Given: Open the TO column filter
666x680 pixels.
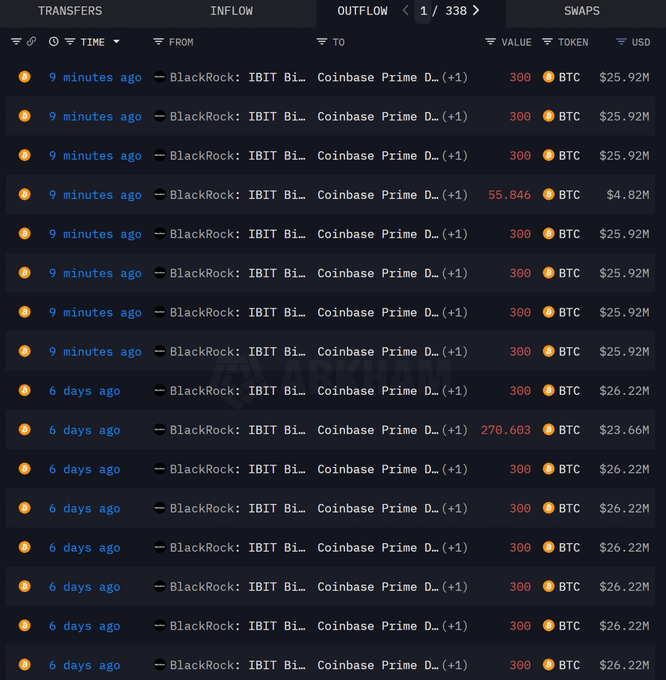Looking at the screenshot, I should click(322, 42).
